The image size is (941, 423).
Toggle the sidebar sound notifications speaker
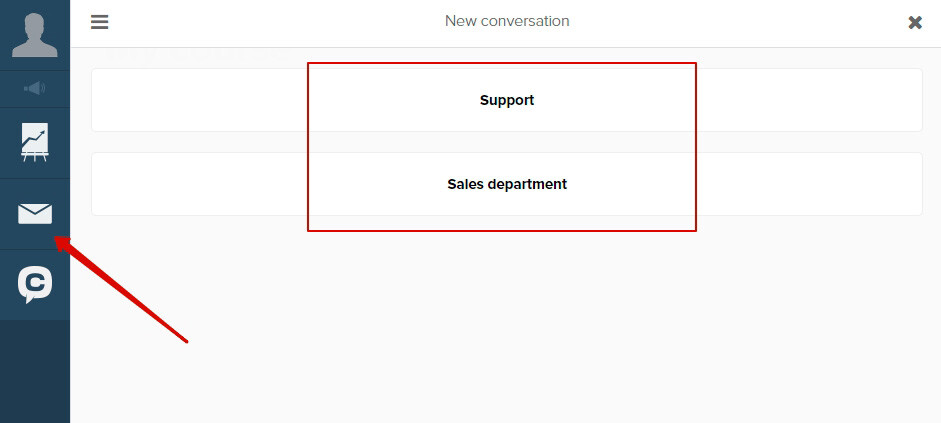point(35,89)
